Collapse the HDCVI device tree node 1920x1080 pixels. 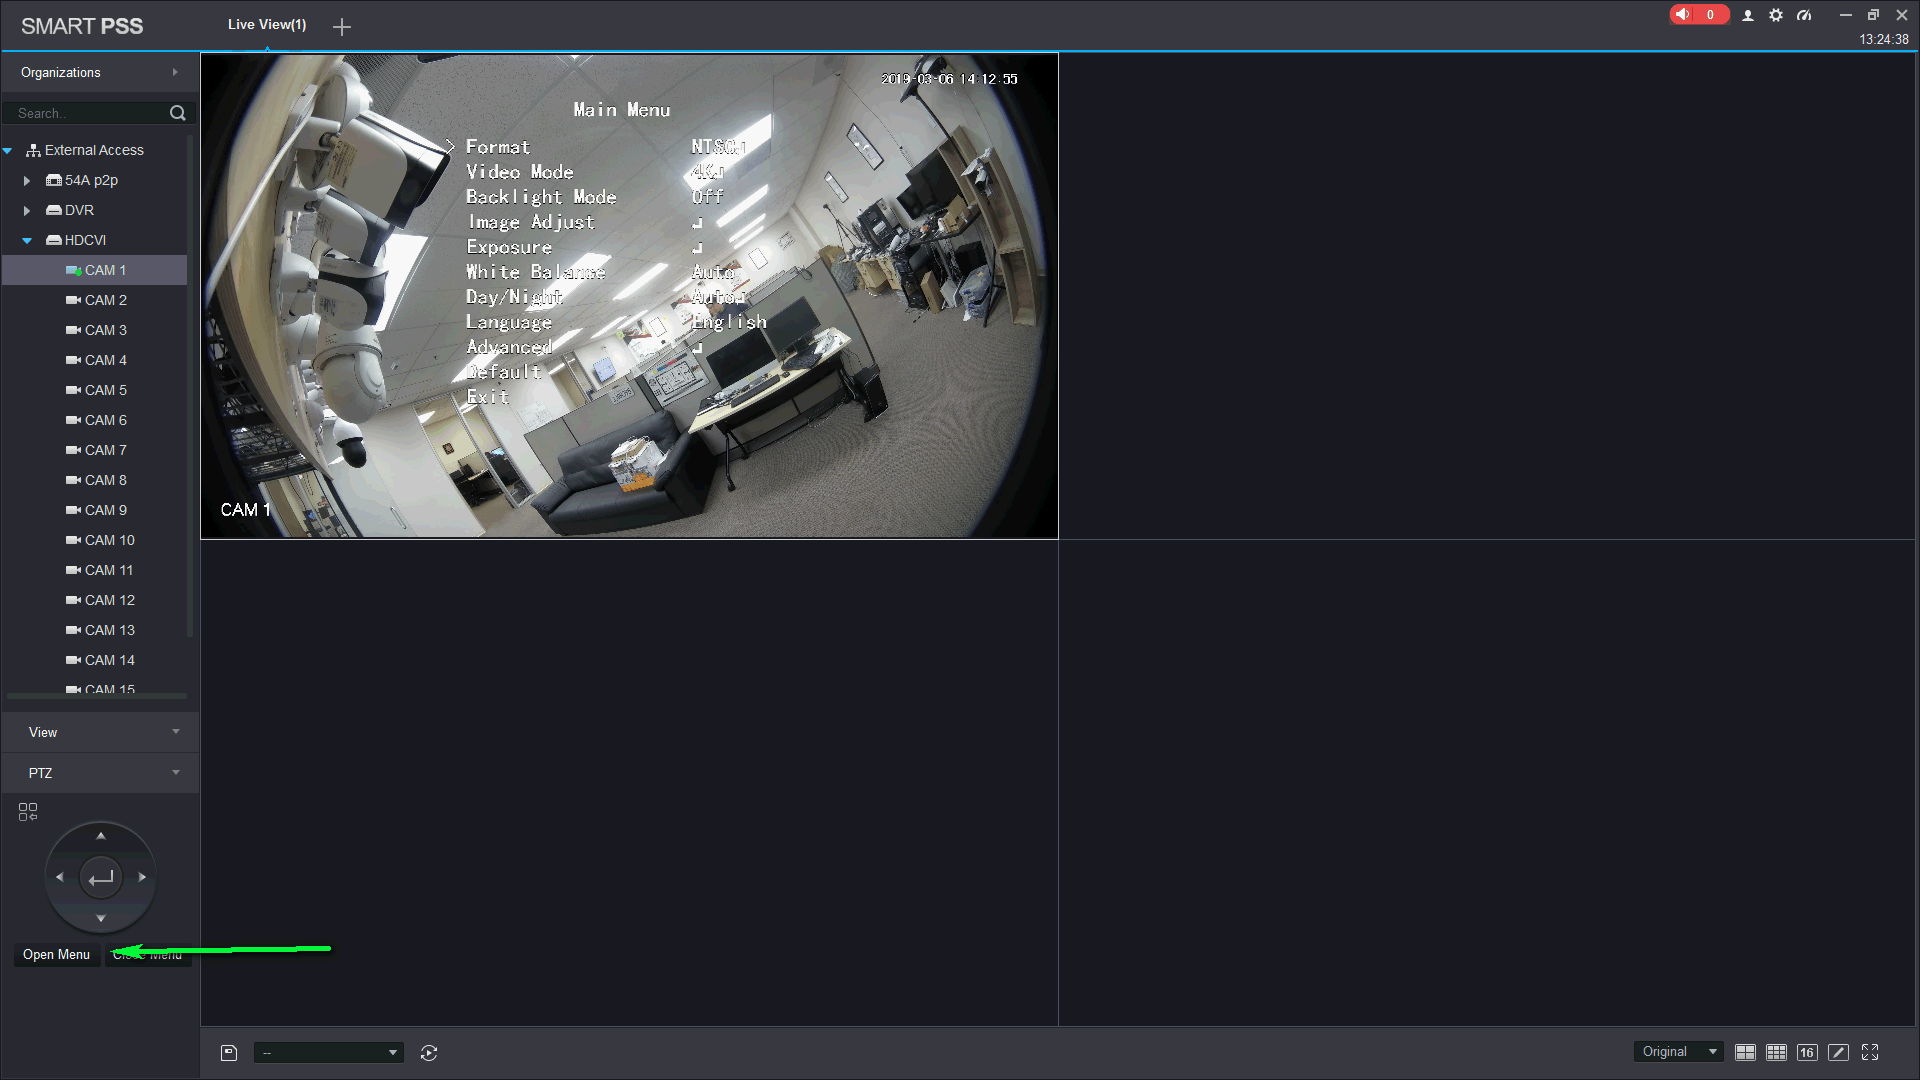tap(27, 241)
